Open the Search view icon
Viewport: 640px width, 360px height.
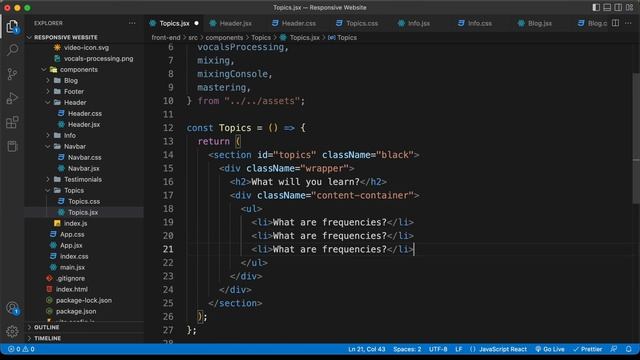[x=12, y=50]
